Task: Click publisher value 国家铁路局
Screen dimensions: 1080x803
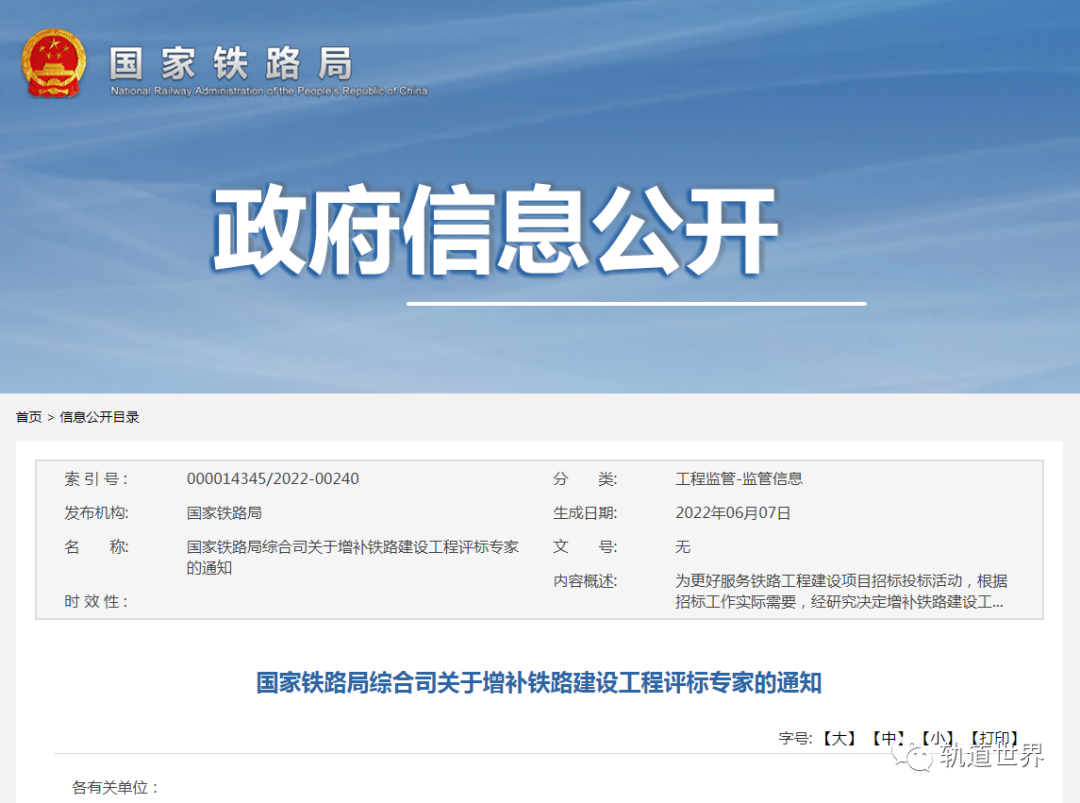Action: pyautogui.click(x=224, y=513)
